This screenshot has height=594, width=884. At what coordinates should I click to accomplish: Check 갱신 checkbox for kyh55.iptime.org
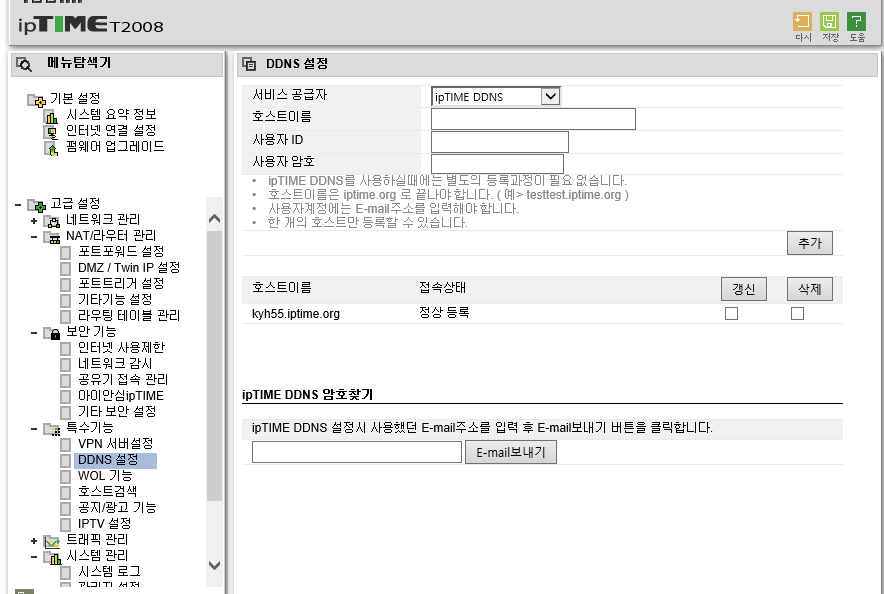click(731, 313)
